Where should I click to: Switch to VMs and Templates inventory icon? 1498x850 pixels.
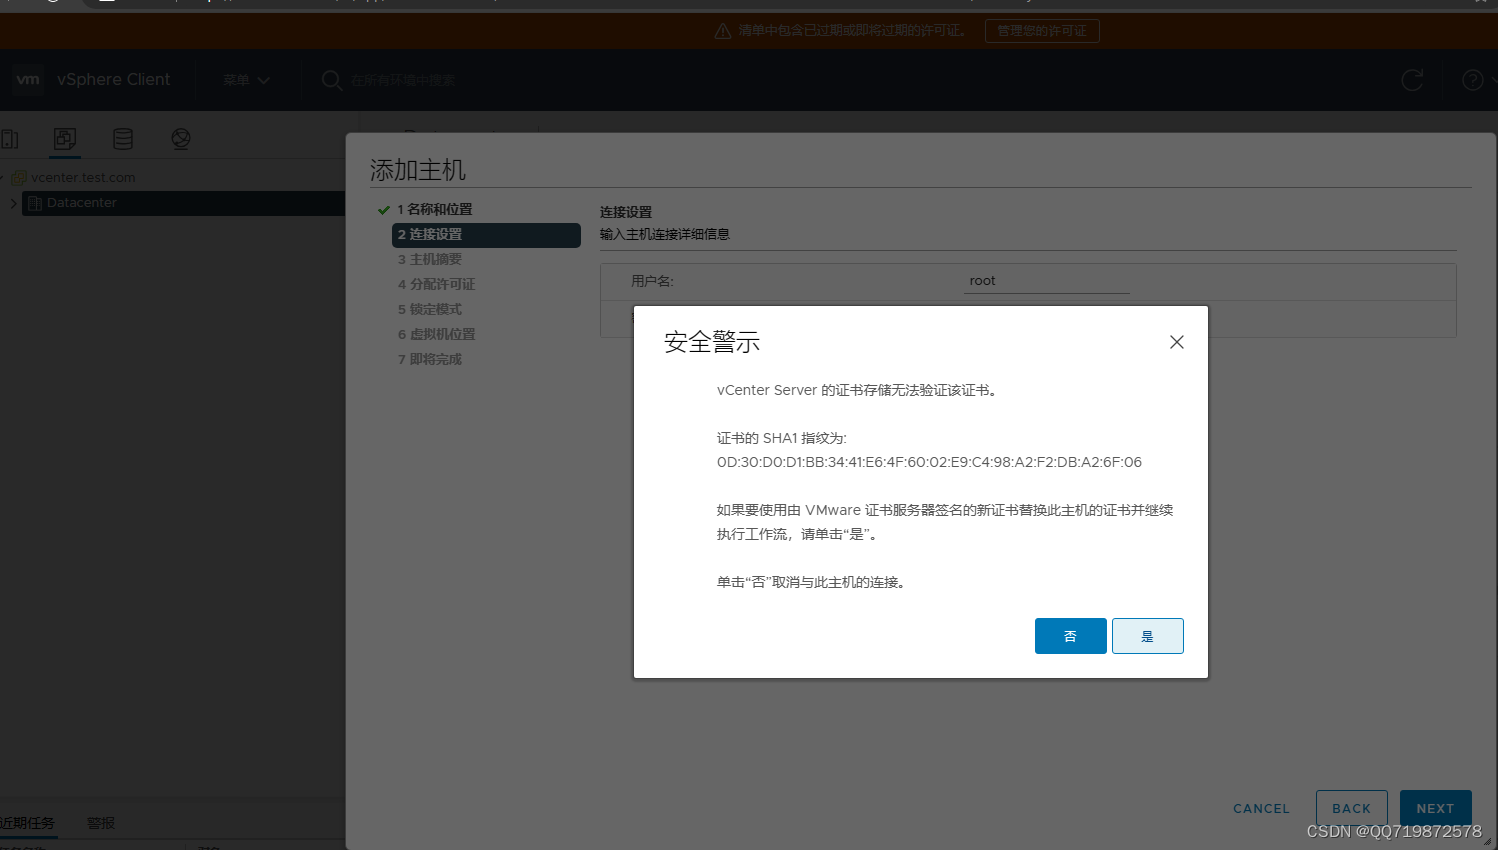click(65, 139)
